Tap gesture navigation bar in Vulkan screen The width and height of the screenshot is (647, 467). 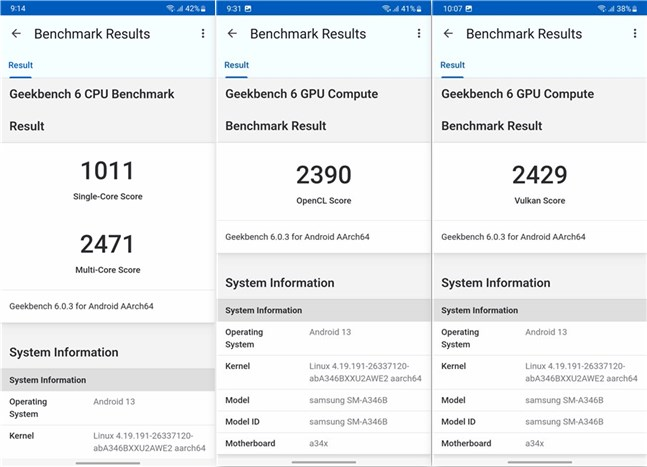(x=540, y=462)
